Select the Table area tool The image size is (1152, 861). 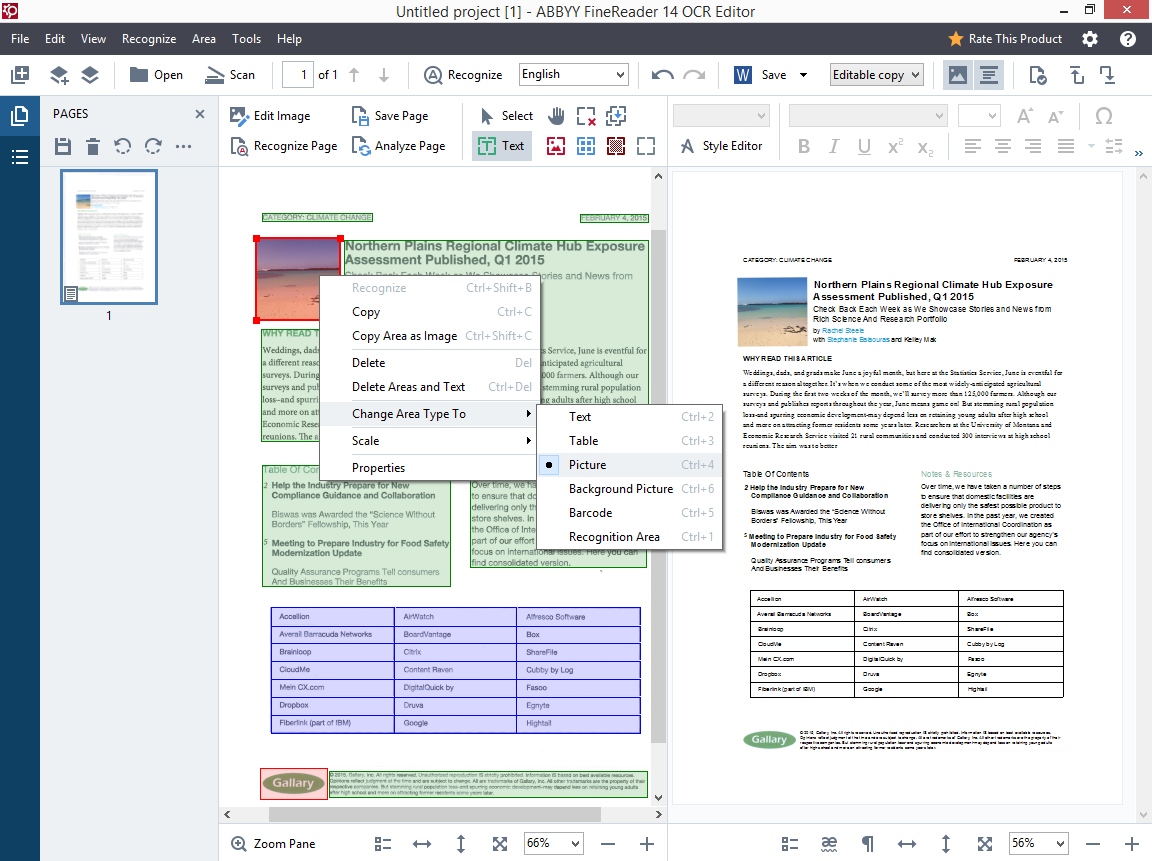tap(586, 146)
